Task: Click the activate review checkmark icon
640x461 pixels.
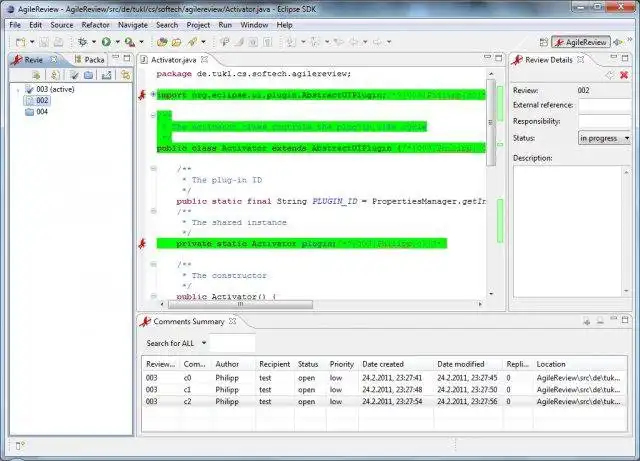Action: pyautogui.click(x=74, y=75)
